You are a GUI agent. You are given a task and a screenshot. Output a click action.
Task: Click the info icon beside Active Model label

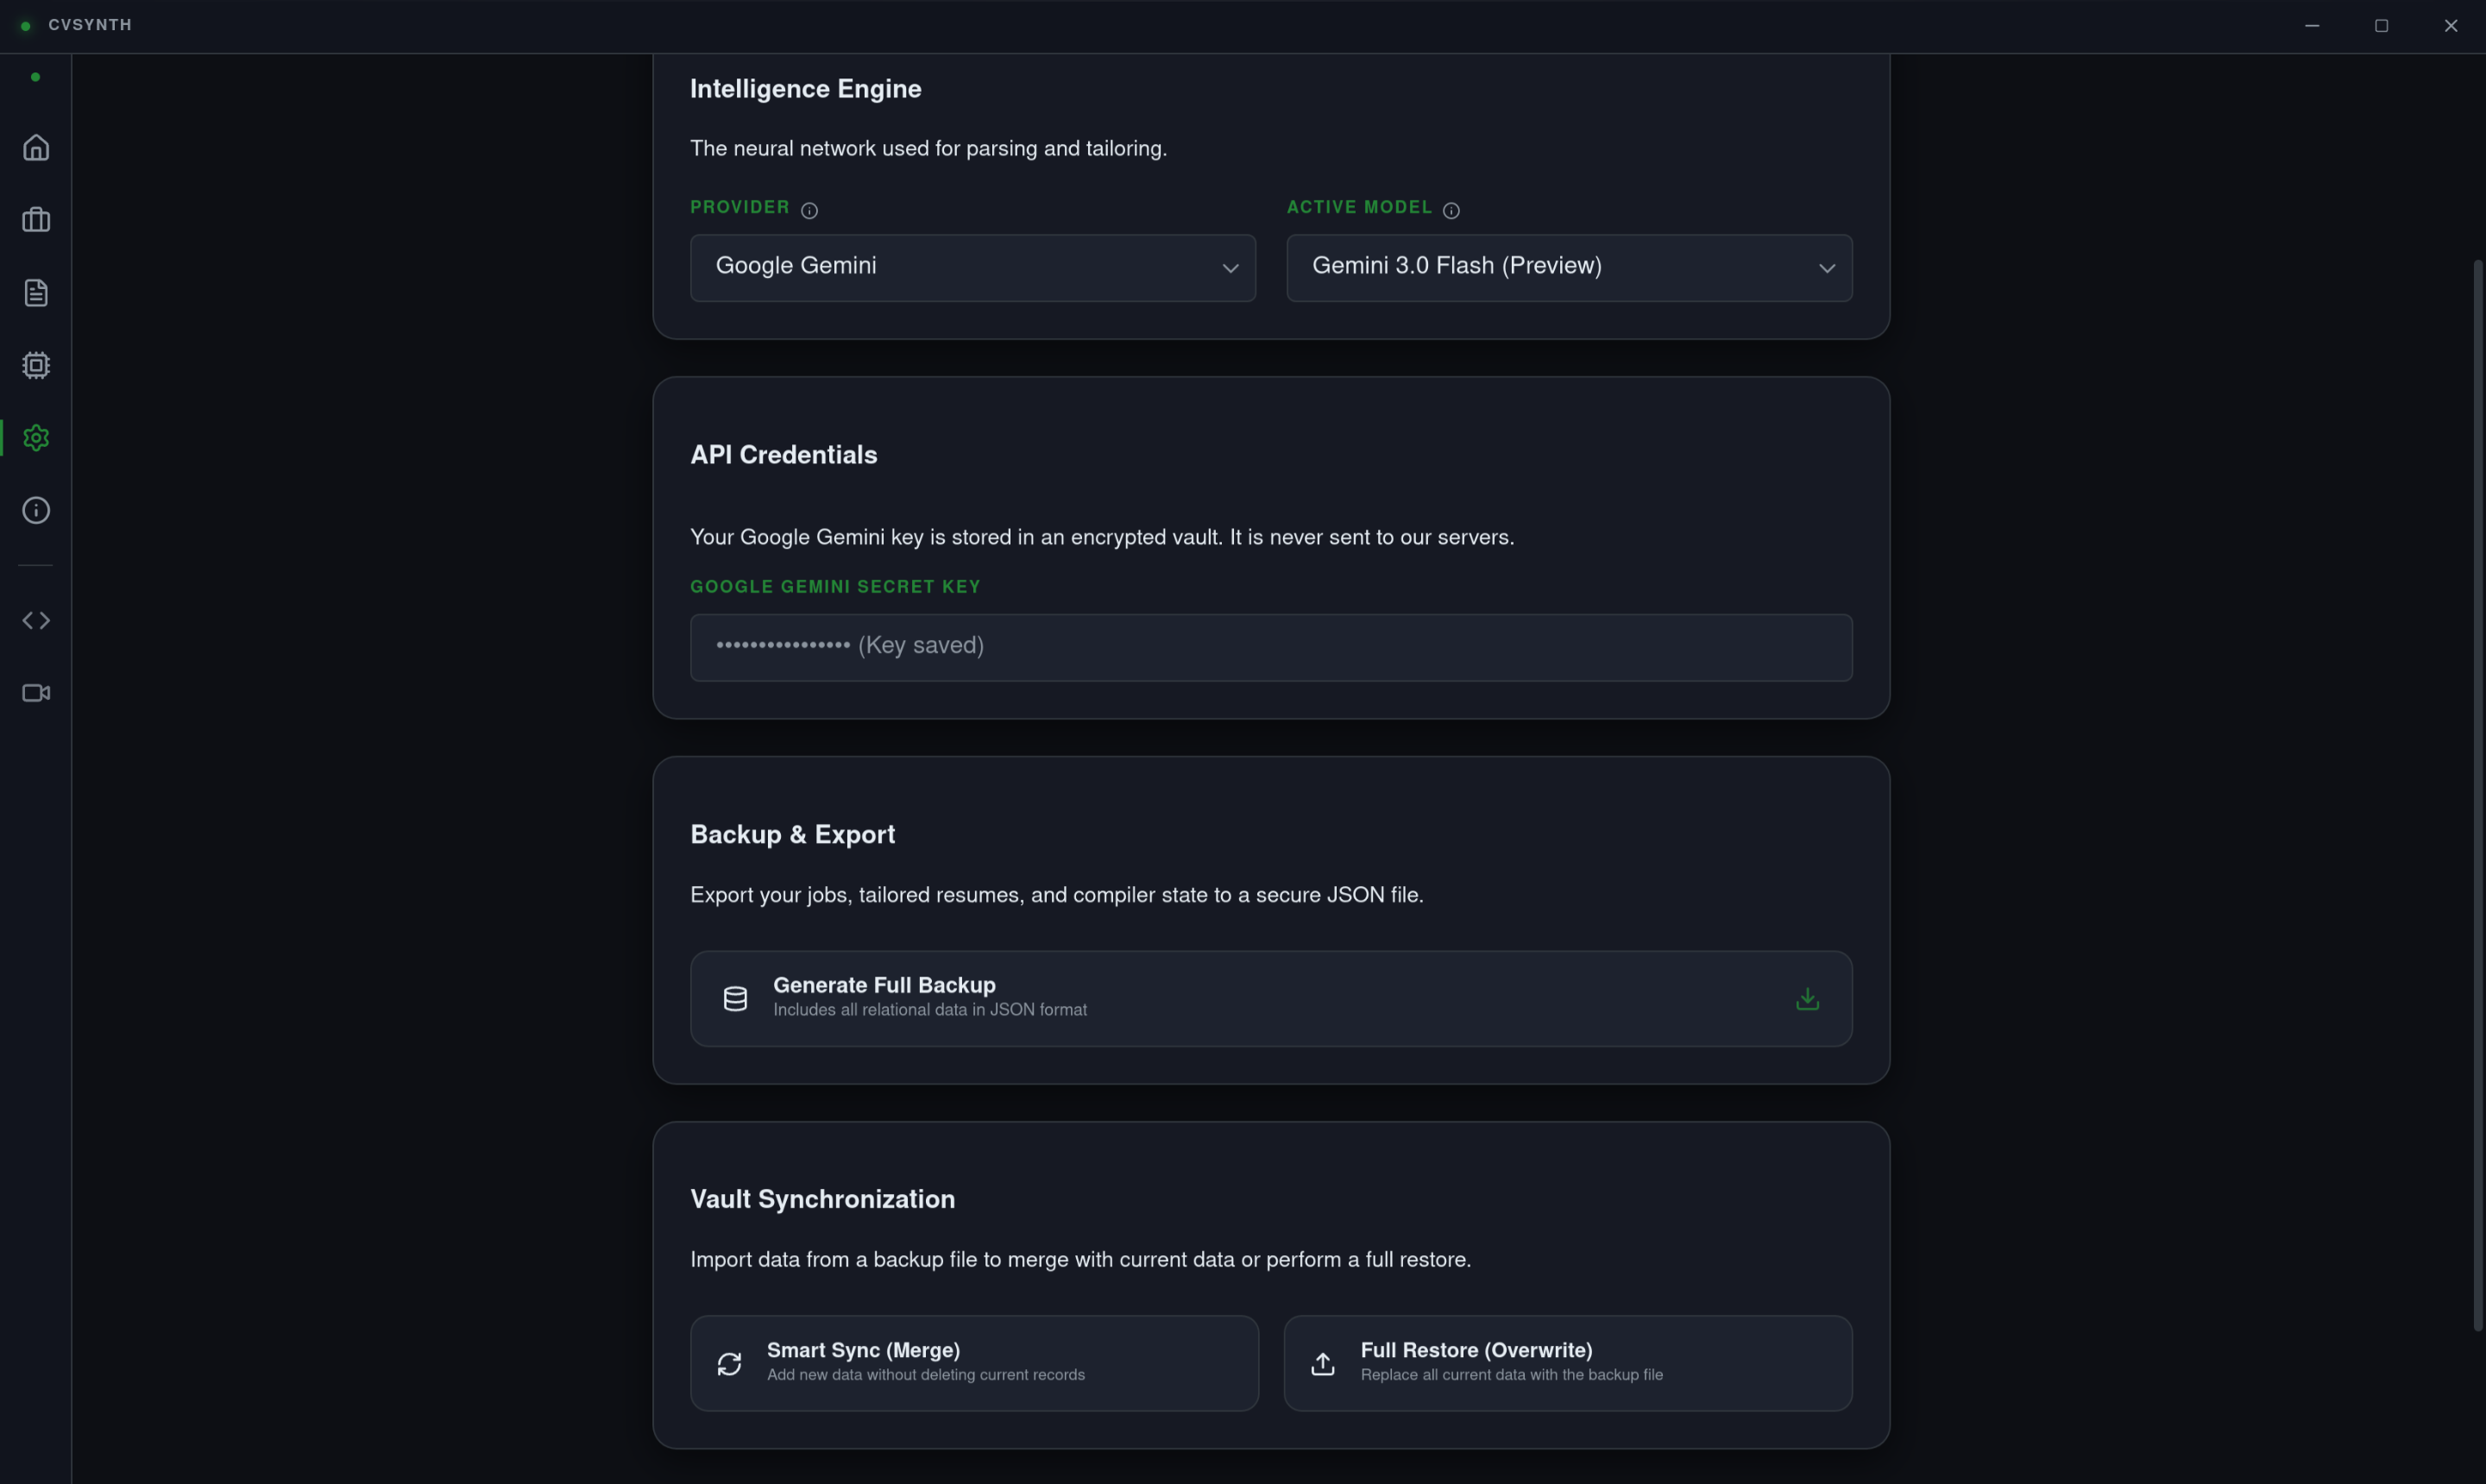[1451, 210]
